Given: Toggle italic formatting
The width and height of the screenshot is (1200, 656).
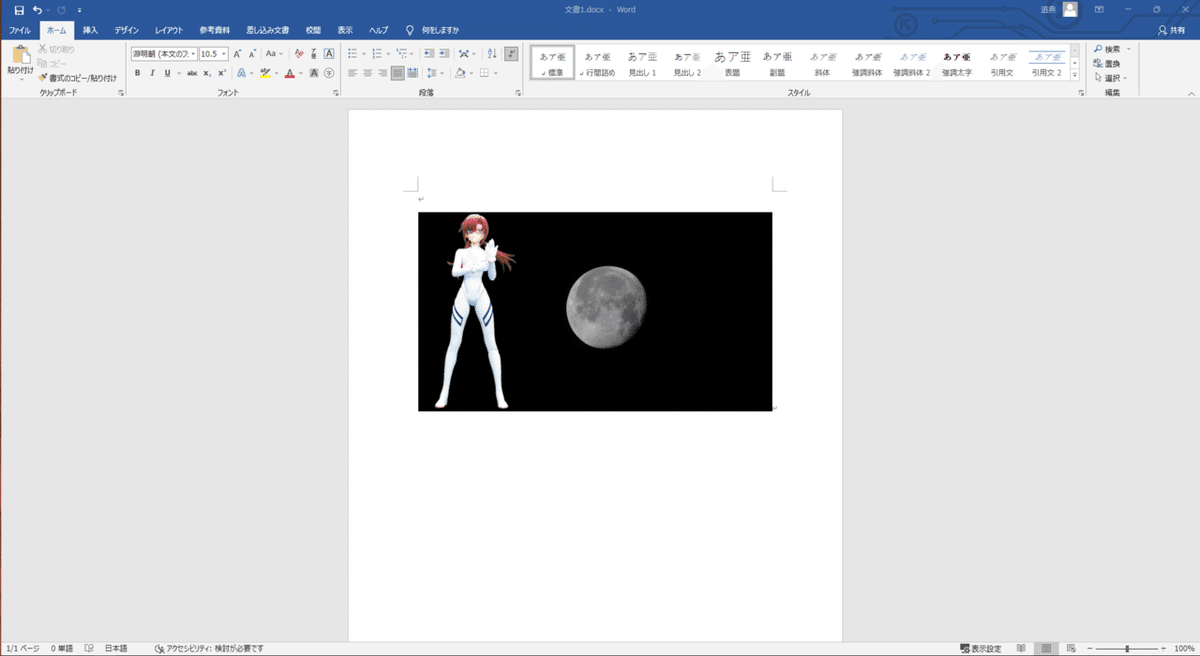Looking at the screenshot, I should click(152, 73).
